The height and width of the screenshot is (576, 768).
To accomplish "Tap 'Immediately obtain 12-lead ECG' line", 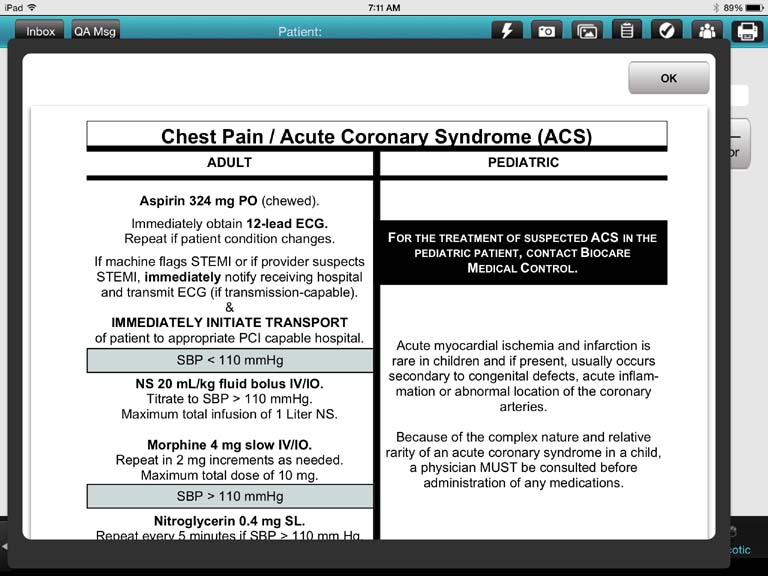I will 229,223.
